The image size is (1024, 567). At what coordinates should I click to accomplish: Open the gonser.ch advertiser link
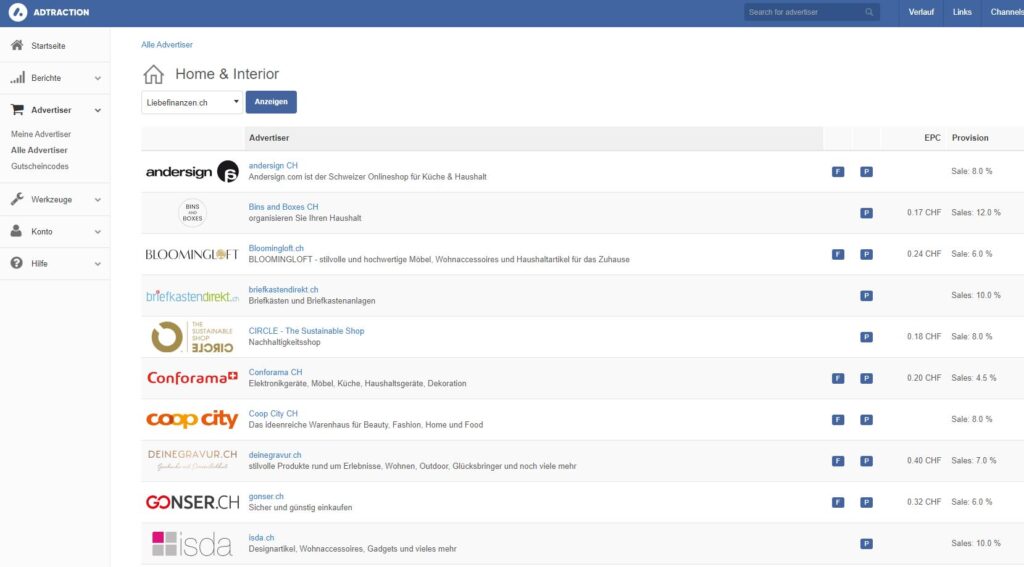tap(266, 496)
